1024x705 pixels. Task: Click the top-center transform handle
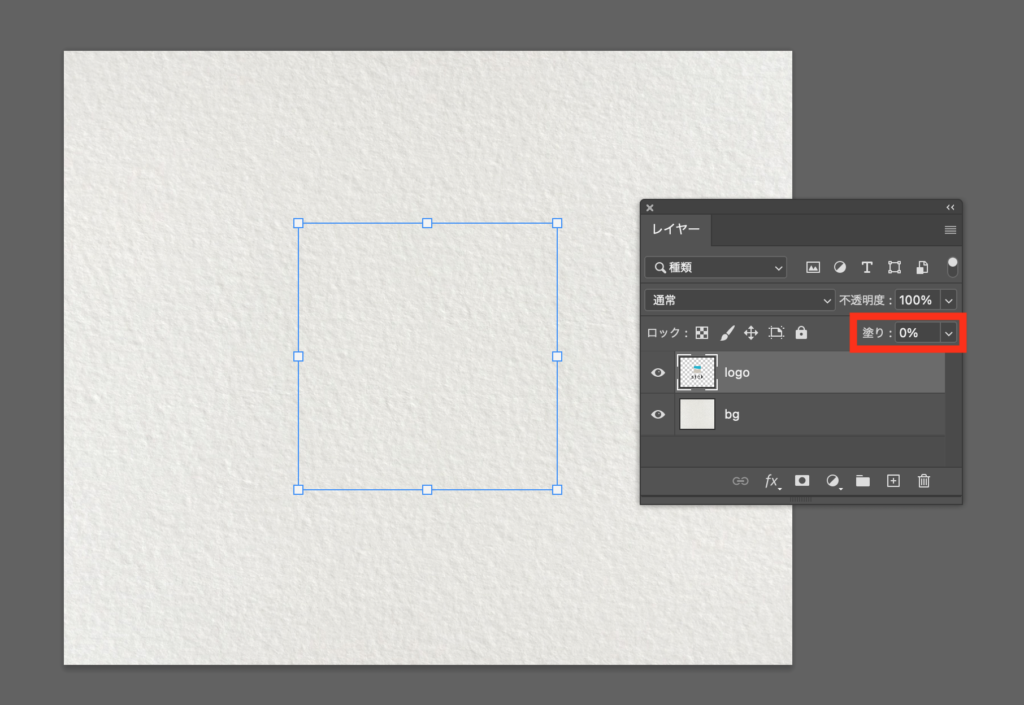[x=427, y=223]
